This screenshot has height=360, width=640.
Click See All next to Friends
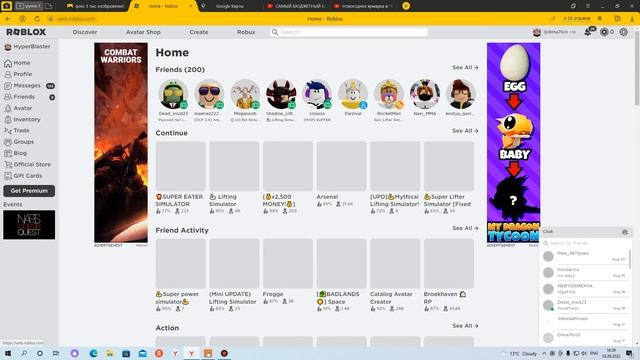465,67
